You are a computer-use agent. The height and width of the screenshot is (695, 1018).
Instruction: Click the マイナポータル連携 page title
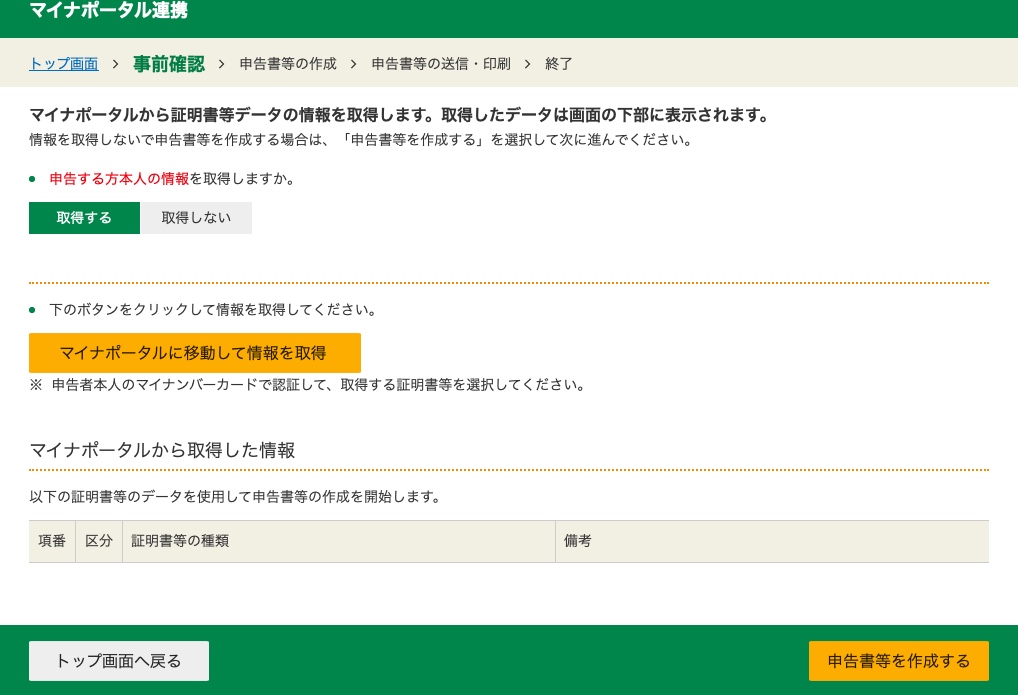point(108,10)
